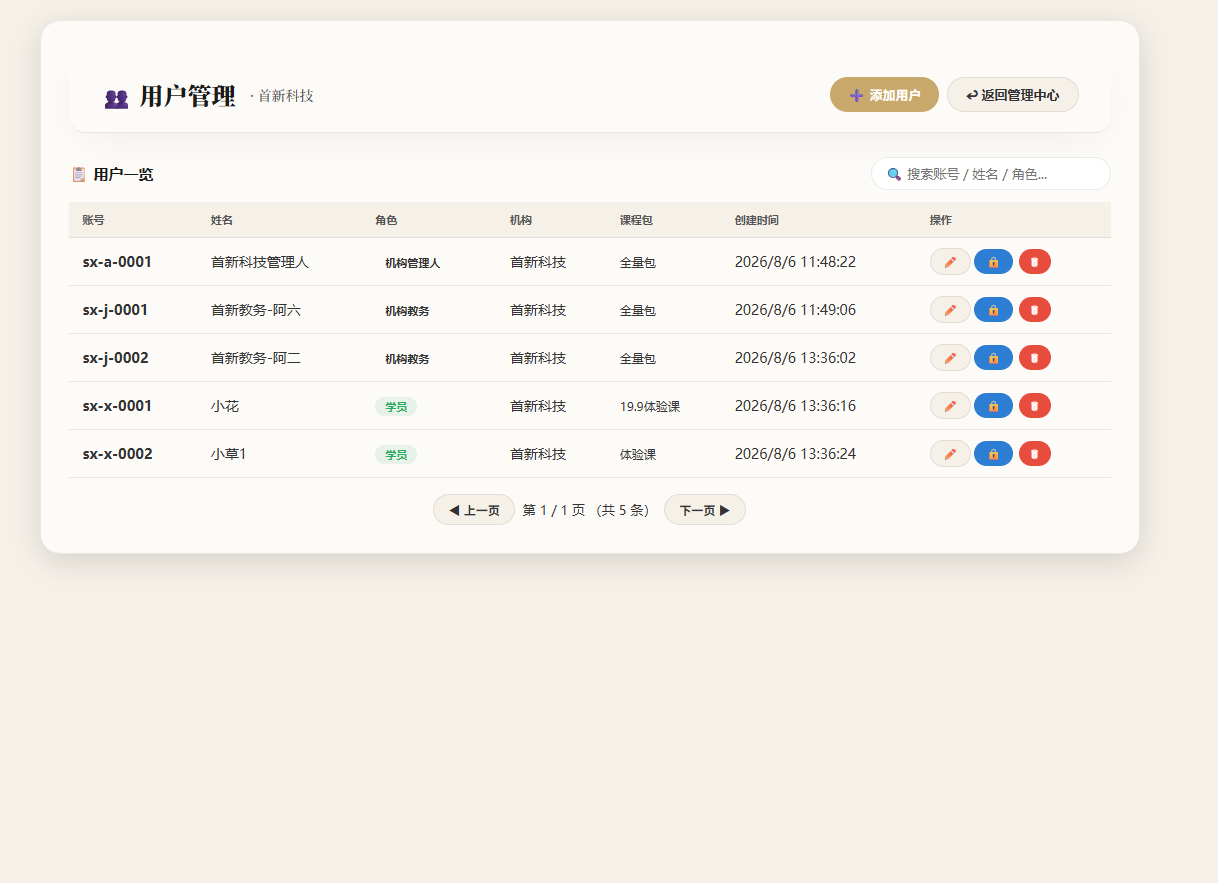Click the 角色 column header
Image resolution: width=1218 pixels, height=883 pixels.
pos(386,220)
